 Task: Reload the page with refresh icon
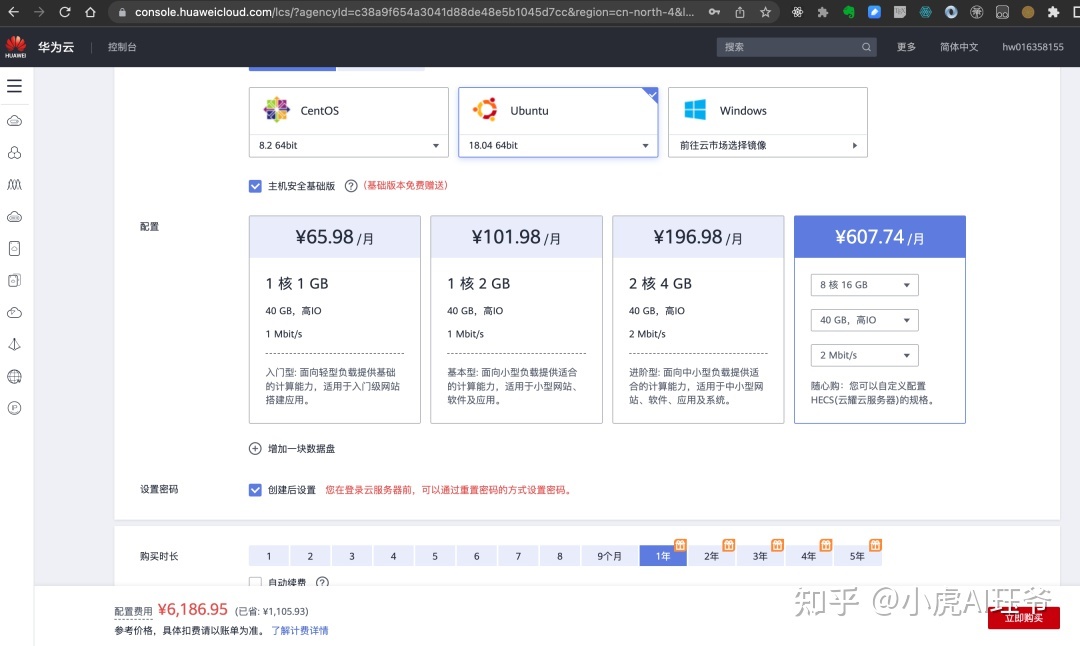65,12
